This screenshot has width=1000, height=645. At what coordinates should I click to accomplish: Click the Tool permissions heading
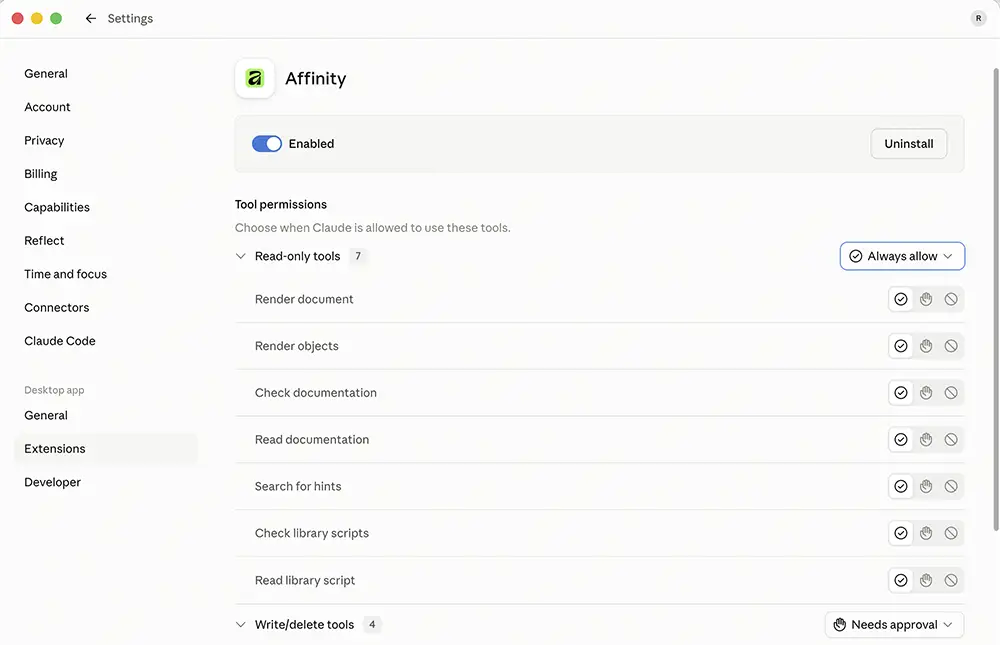point(281,204)
